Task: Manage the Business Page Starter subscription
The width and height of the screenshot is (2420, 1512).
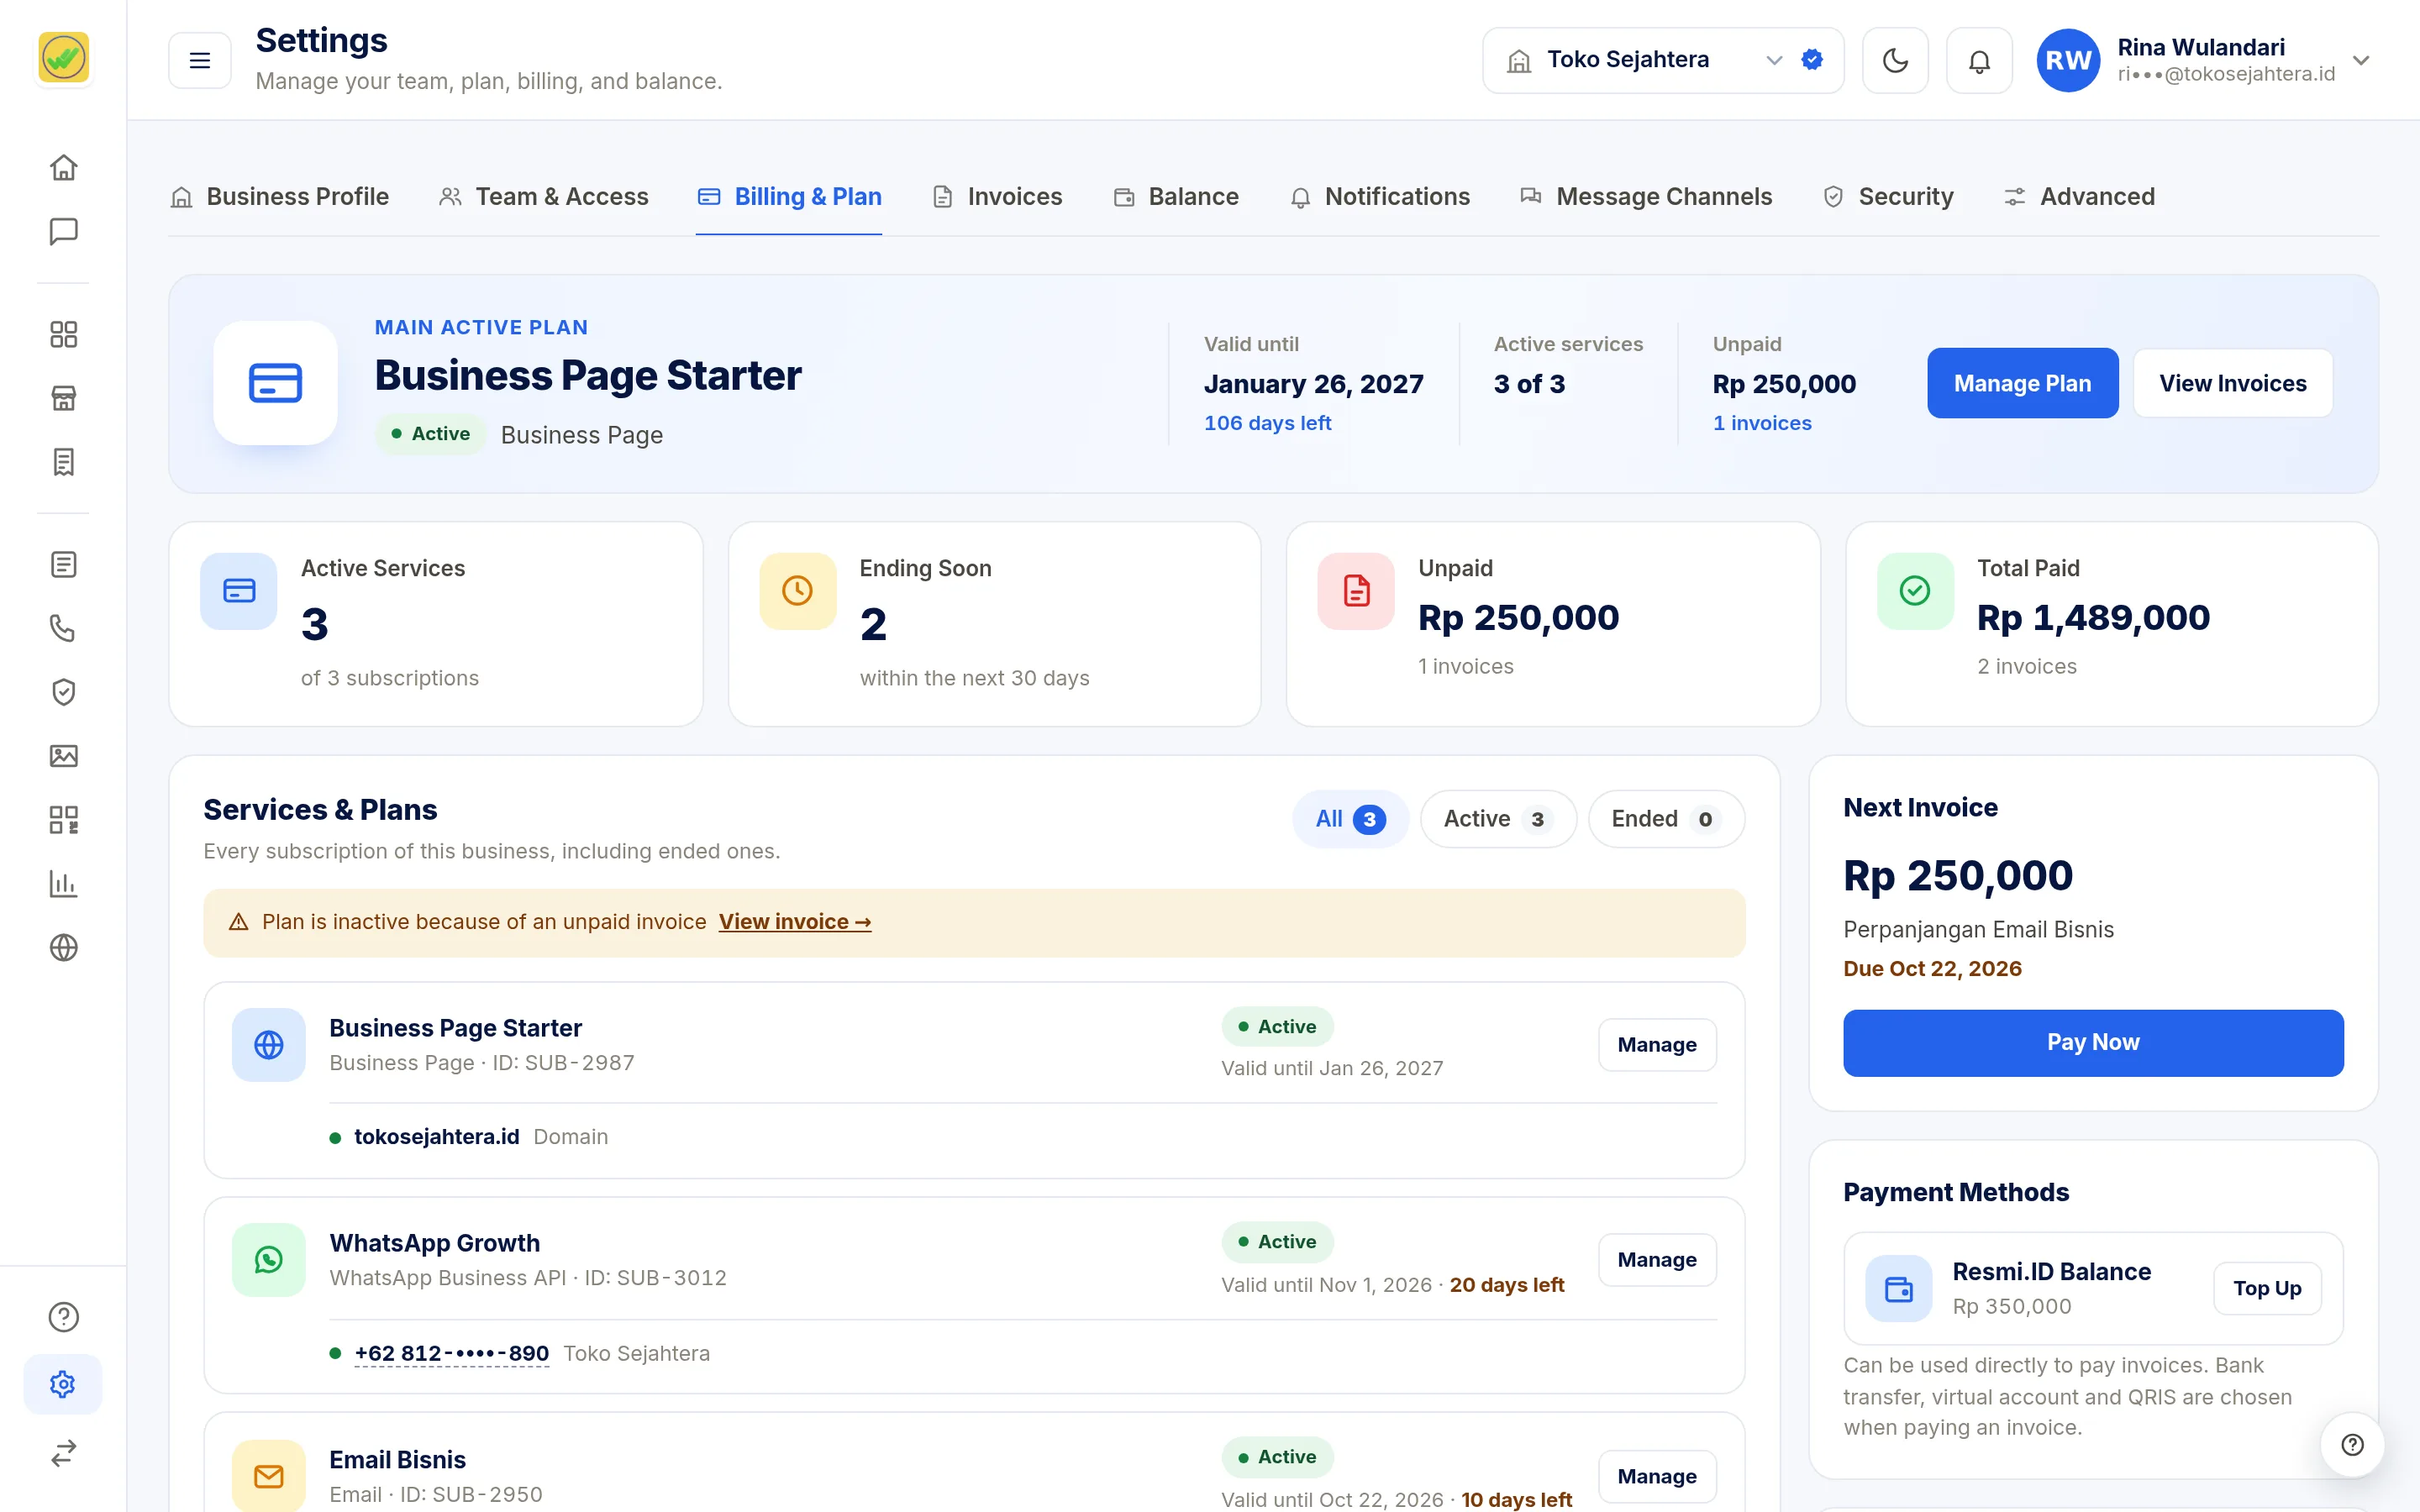Action: [1657, 1045]
